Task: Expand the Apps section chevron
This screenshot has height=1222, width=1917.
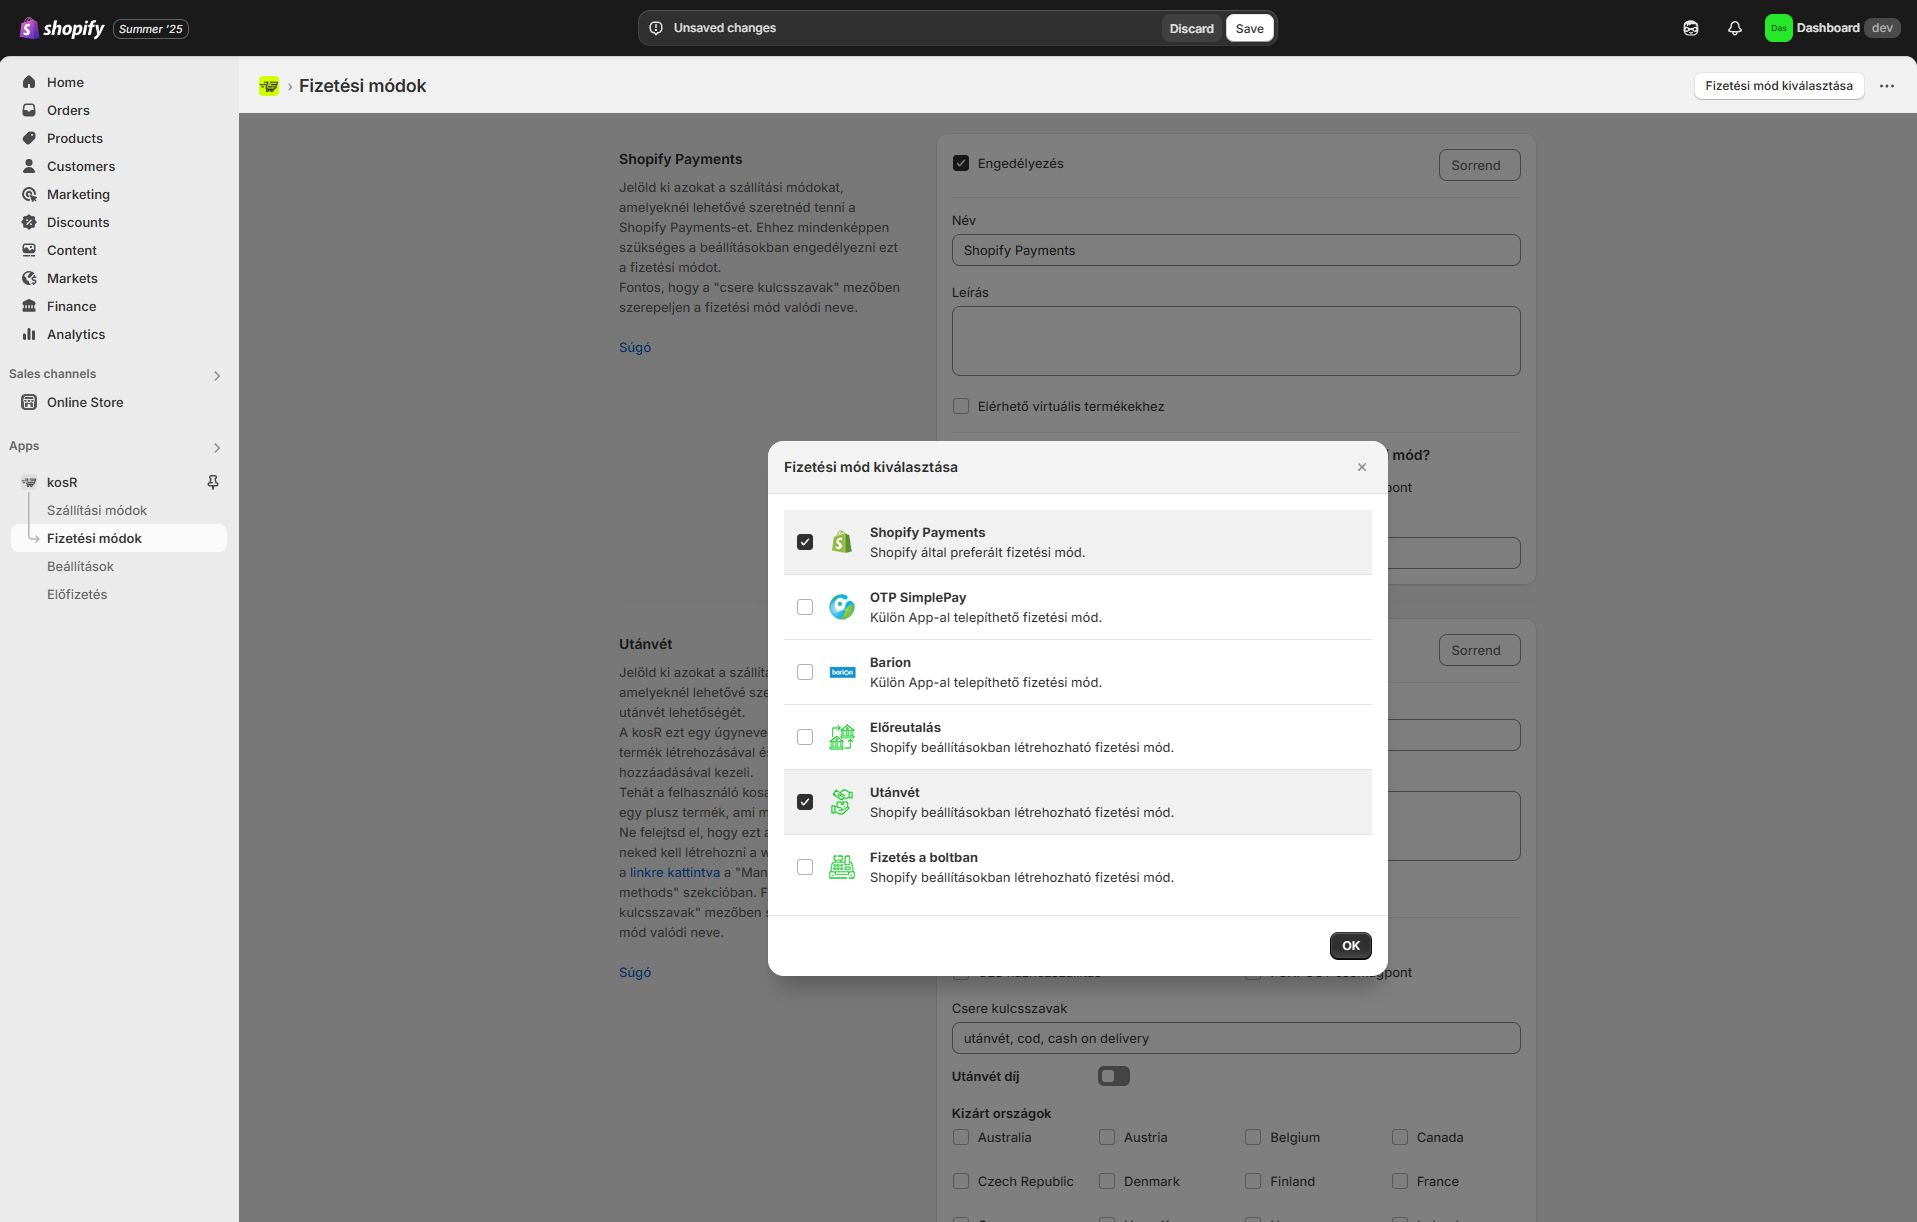Action: (x=217, y=447)
